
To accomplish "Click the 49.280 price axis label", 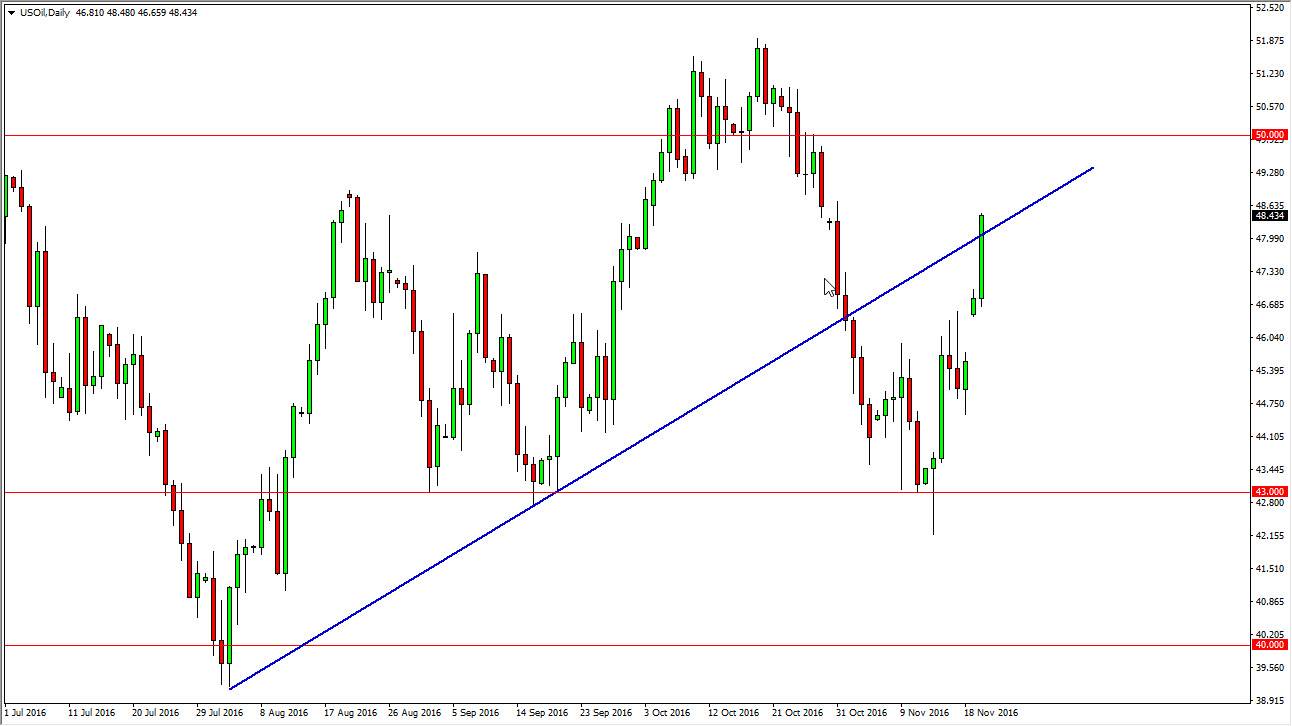I will pos(1270,173).
